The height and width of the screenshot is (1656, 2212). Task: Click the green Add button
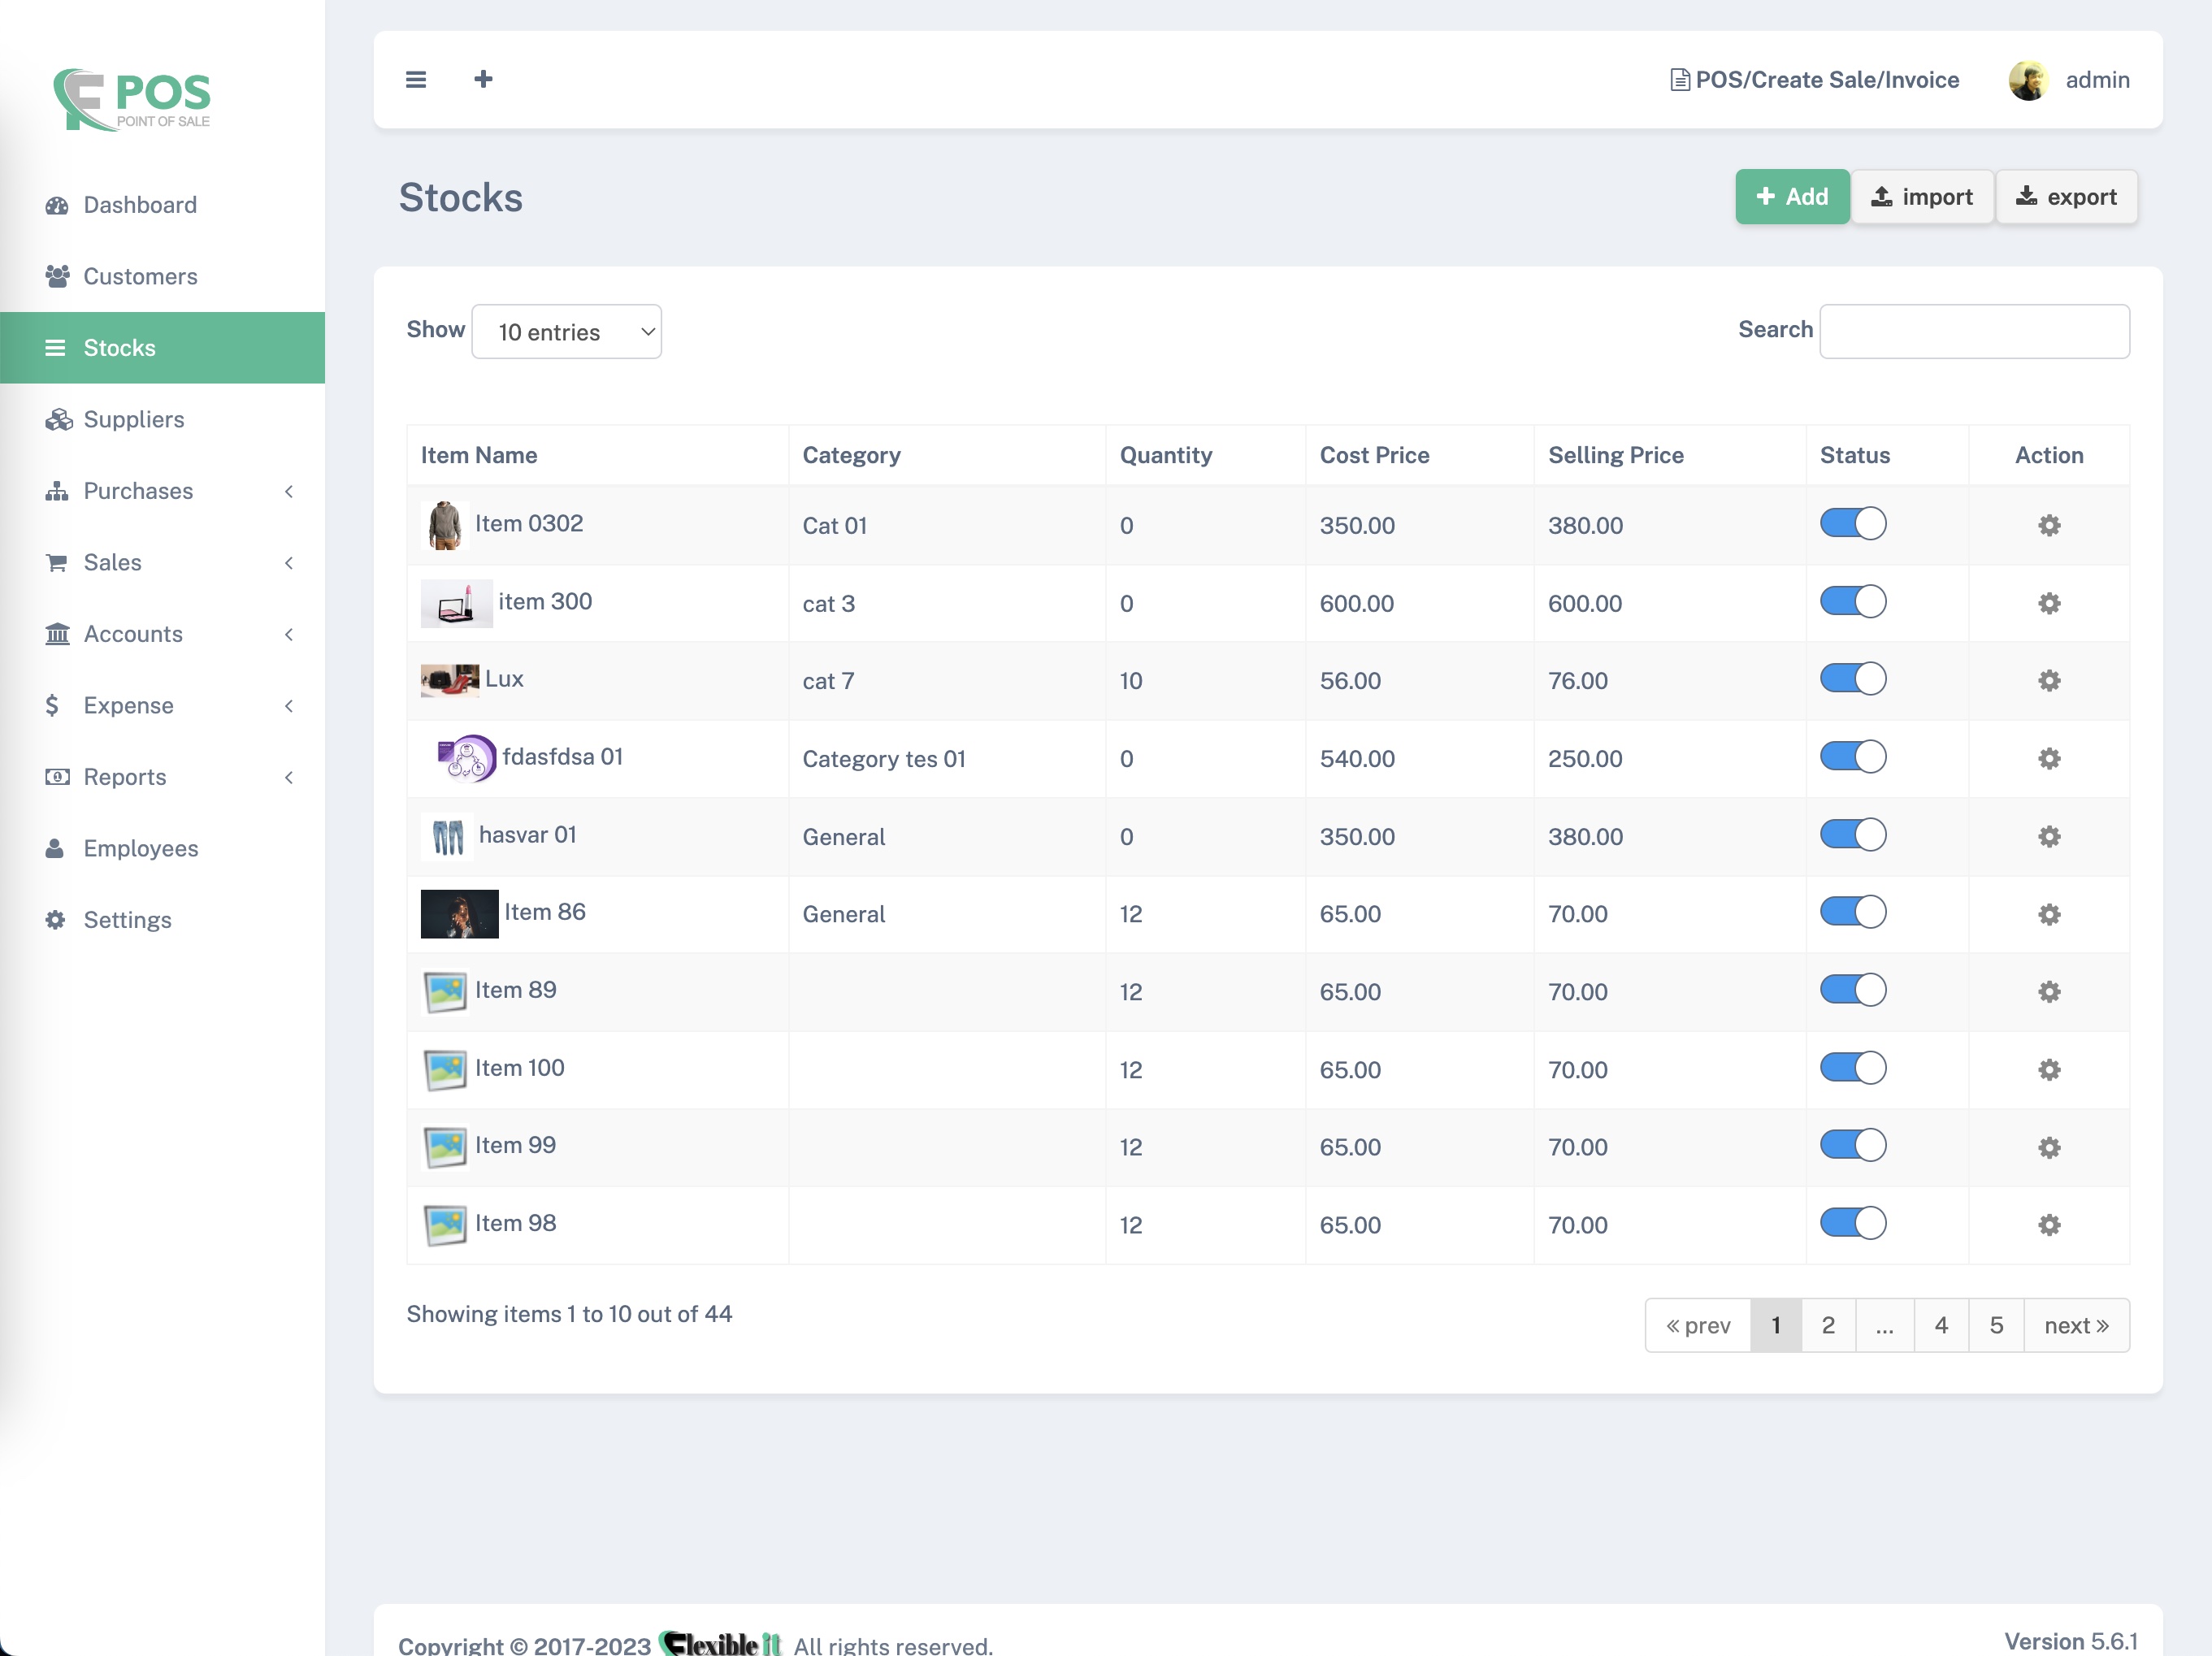click(1792, 196)
